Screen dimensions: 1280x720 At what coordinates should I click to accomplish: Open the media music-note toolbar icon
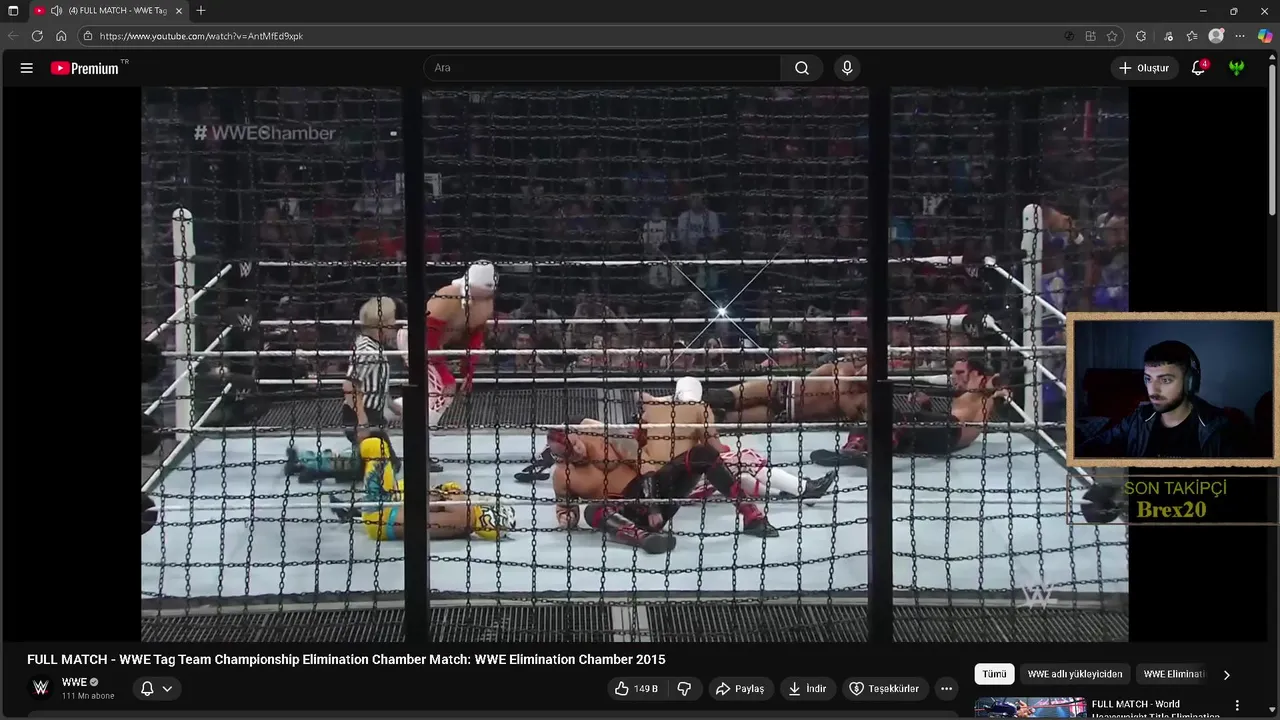point(1168,36)
